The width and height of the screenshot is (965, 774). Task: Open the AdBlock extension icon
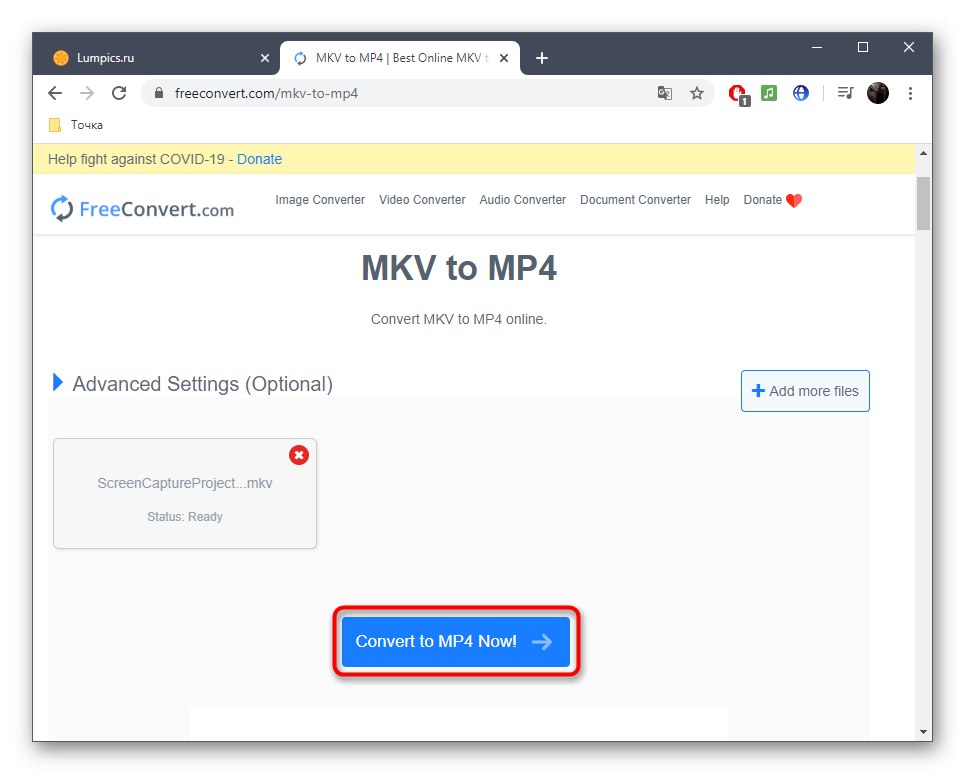[737, 92]
